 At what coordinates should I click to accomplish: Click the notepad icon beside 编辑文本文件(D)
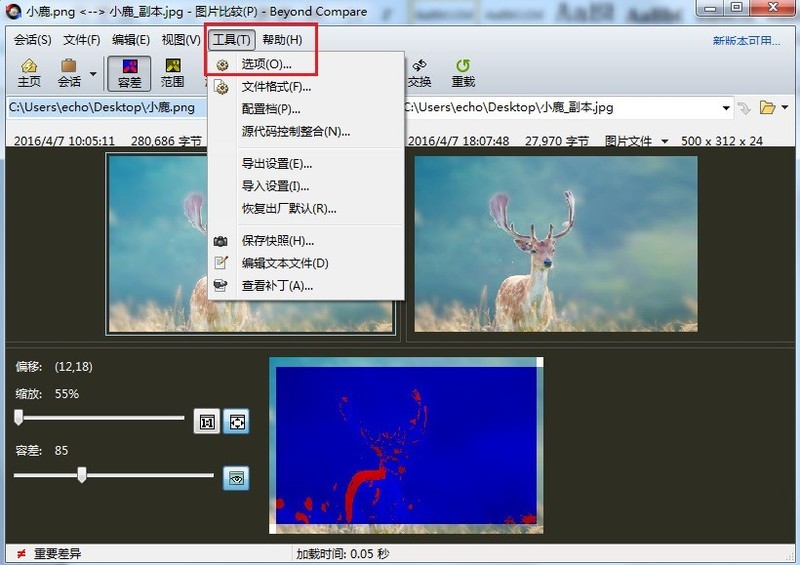coord(221,263)
